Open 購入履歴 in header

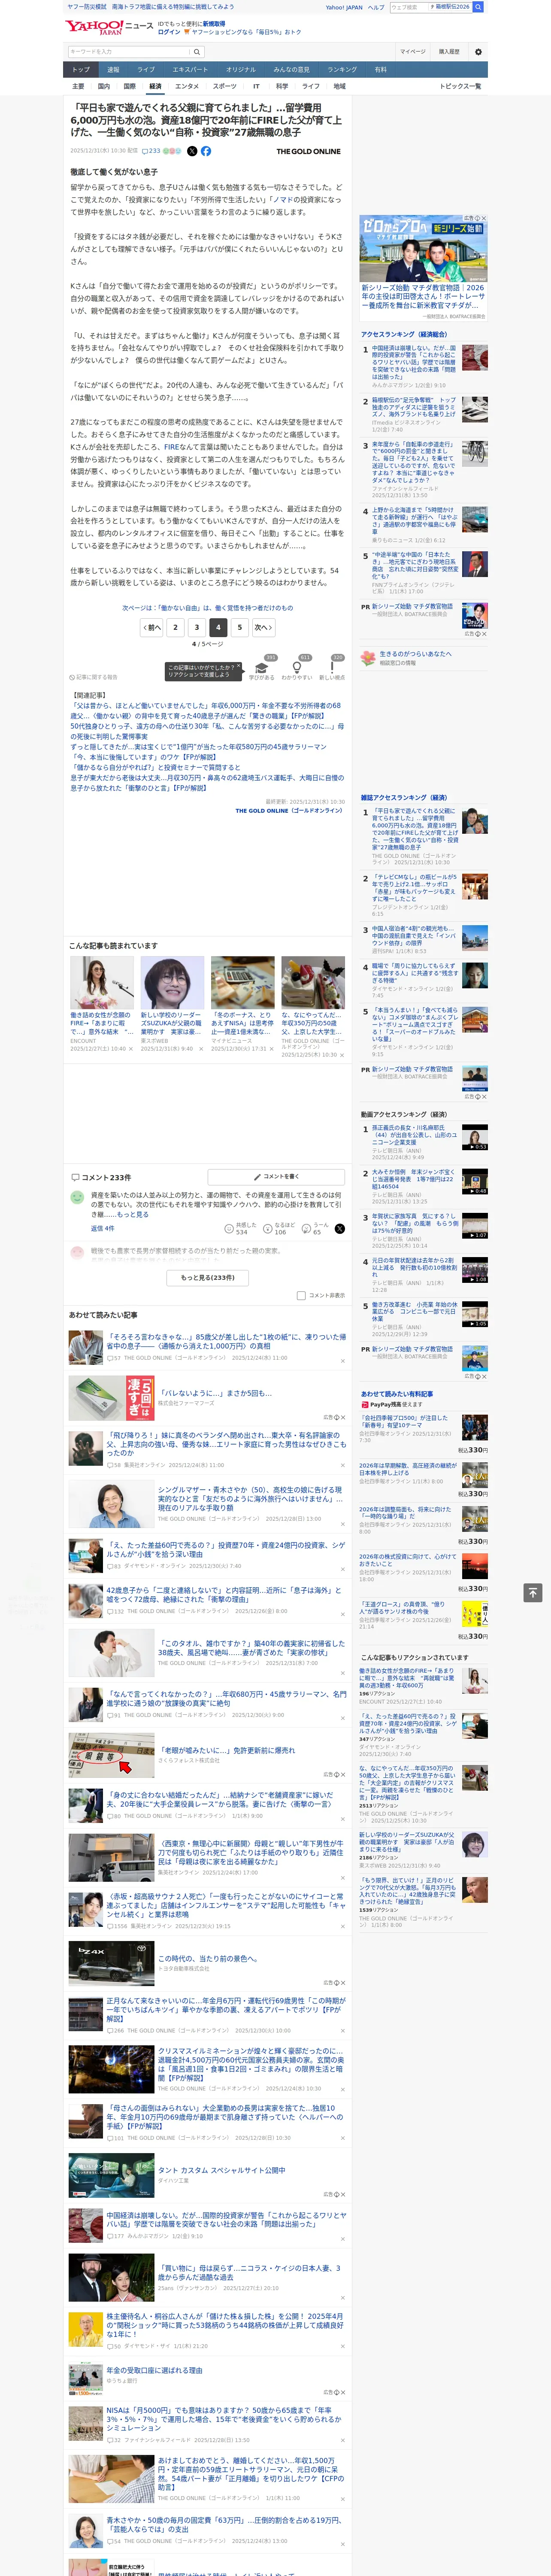tap(449, 51)
